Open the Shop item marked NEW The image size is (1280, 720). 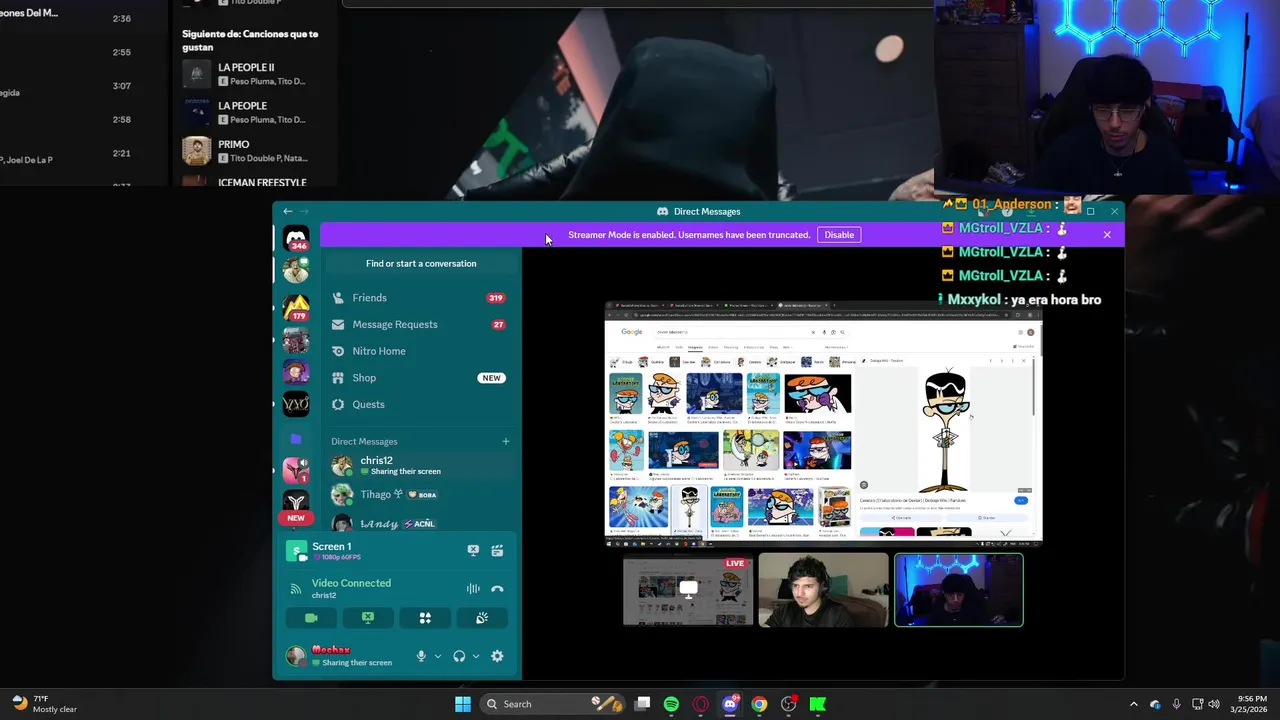coord(420,378)
